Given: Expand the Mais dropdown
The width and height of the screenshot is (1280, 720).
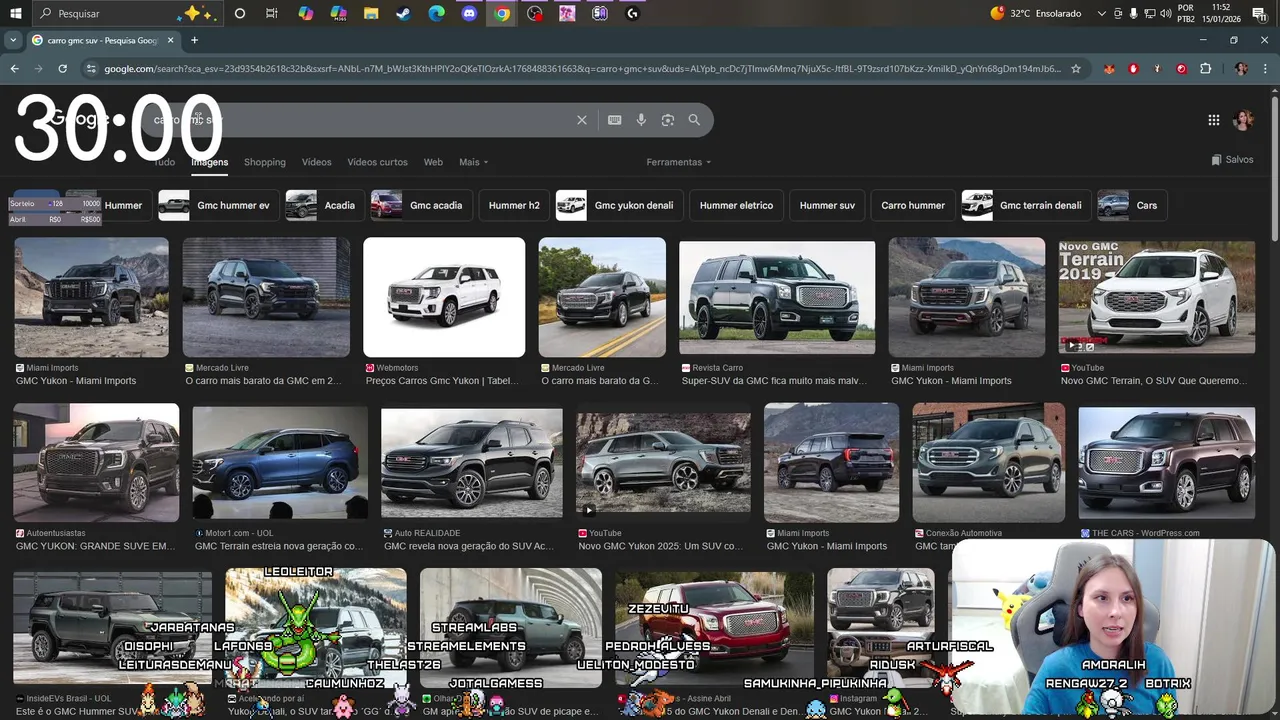Looking at the screenshot, I should (473, 162).
